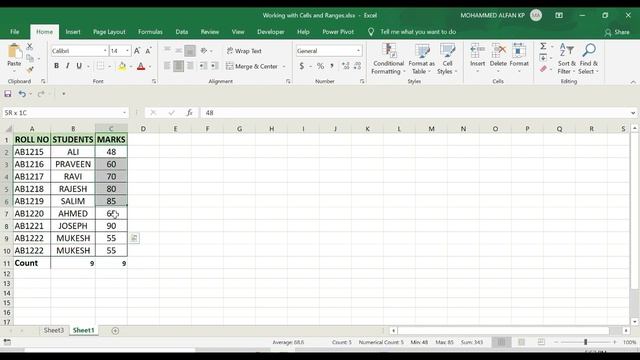This screenshot has height=360, width=640.
Task: Switch to the Data tab
Action: pyautogui.click(x=182, y=32)
